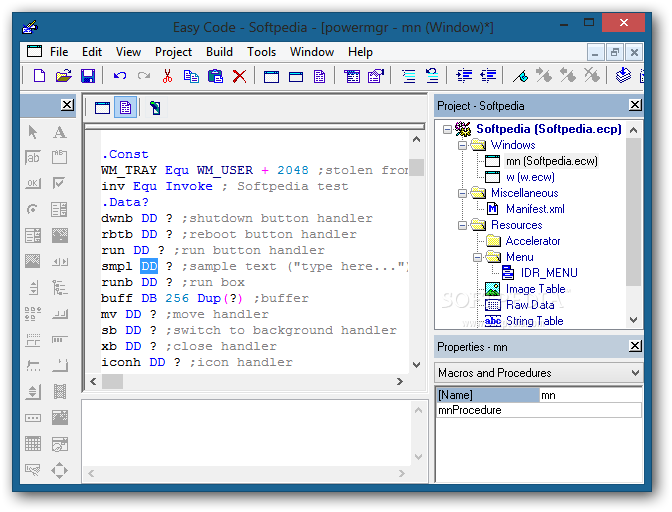672x512 pixels.
Task: Copy selection using the copy icon
Action: [191, 76]
